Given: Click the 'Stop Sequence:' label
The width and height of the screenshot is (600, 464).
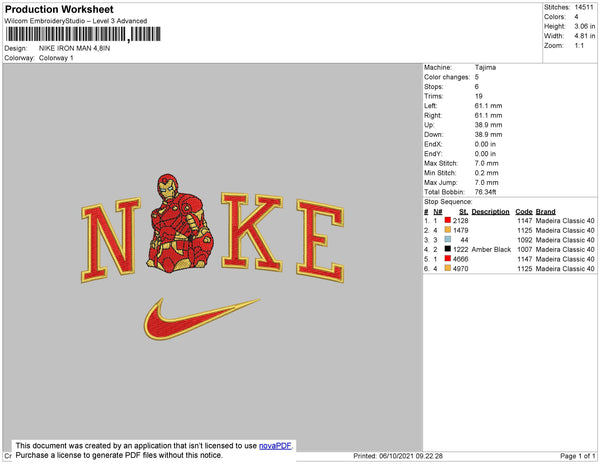Looking at the screenshot, I should click(448, 202).
